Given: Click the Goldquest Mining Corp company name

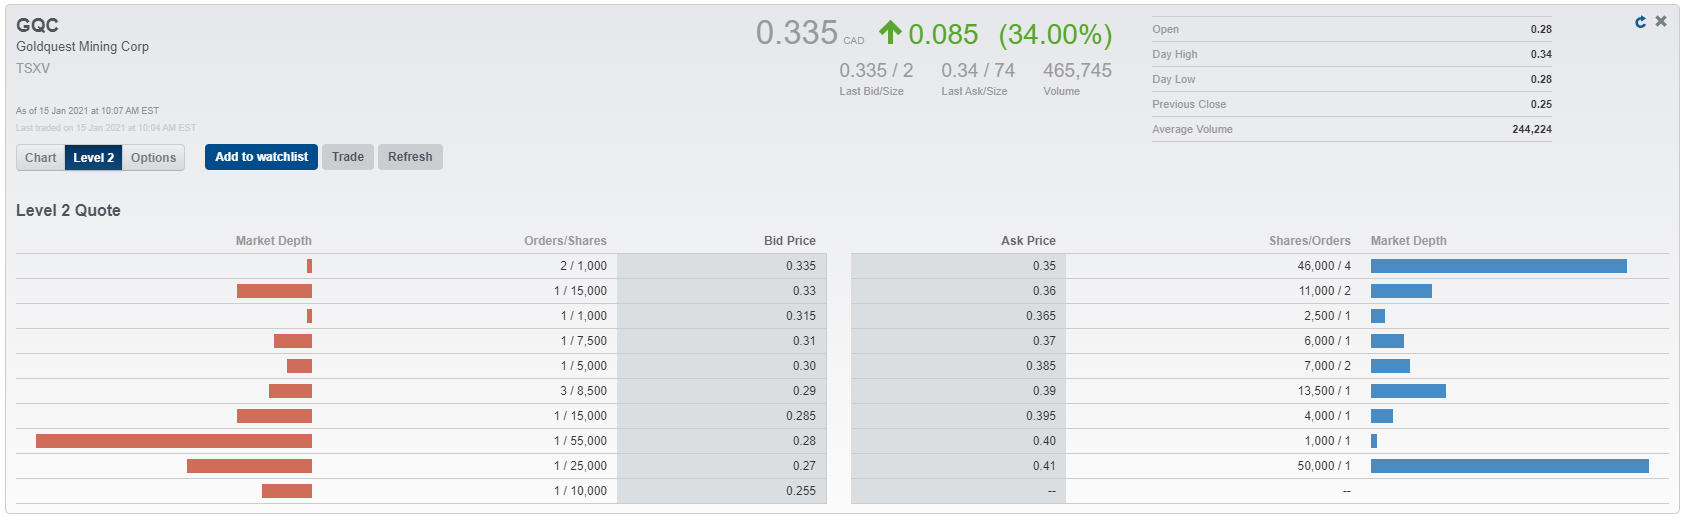Looking at the screenshot, I should pyautogui.click(x=82, y=47).
